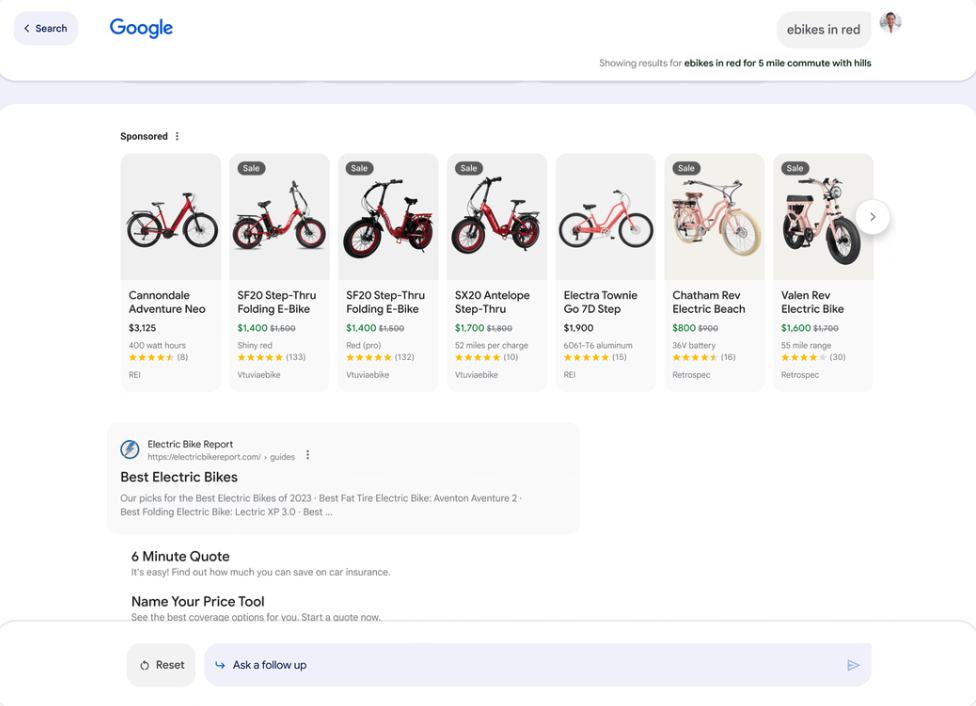Click the Electric Bike Report site favicon
976x706 pixels.
[x=129, y=449]
